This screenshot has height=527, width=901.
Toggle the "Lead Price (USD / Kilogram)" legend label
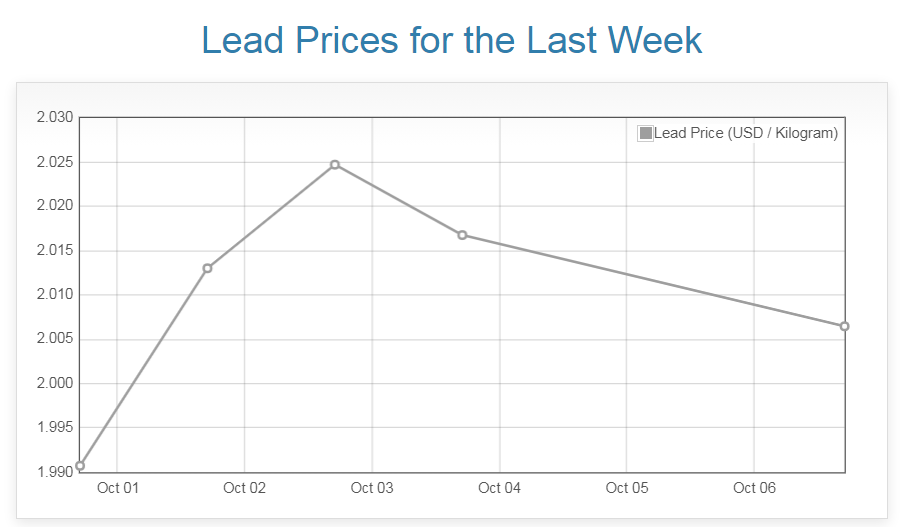tap(745, 133)
